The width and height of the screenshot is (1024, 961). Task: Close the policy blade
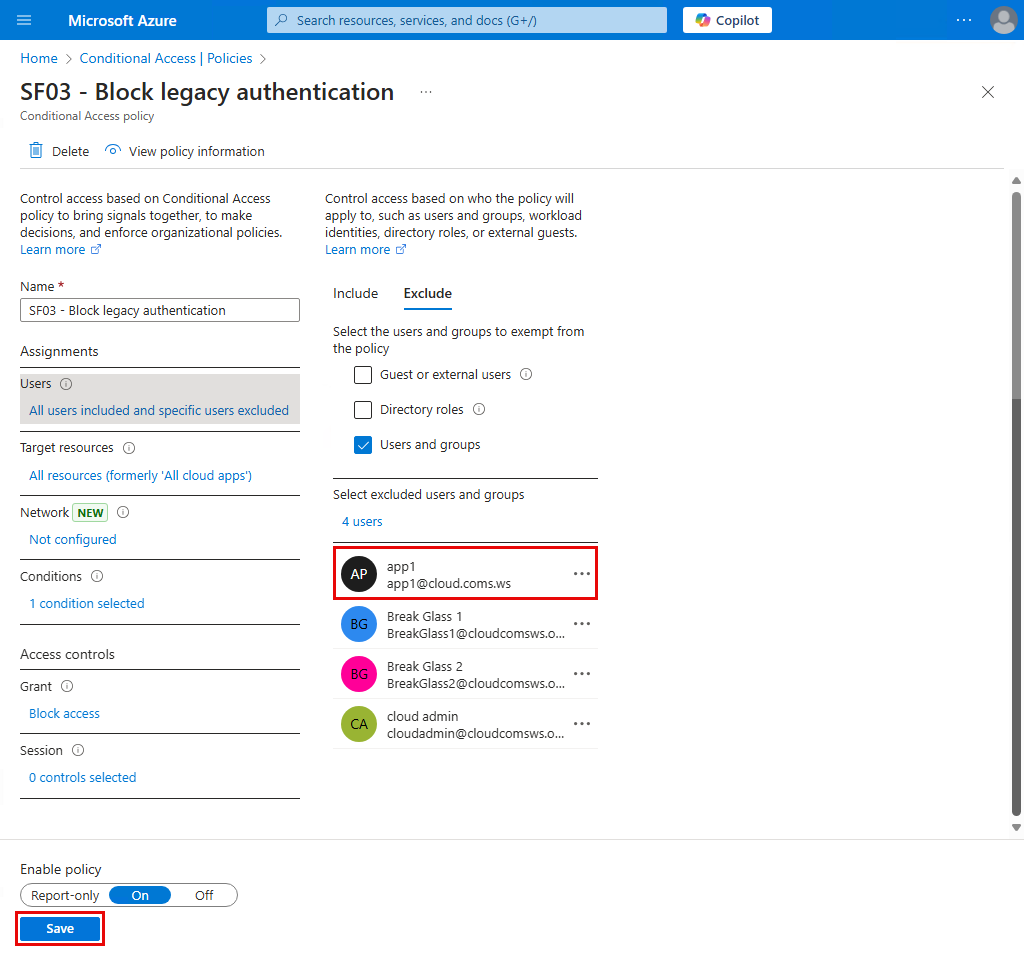coord(987,92)
